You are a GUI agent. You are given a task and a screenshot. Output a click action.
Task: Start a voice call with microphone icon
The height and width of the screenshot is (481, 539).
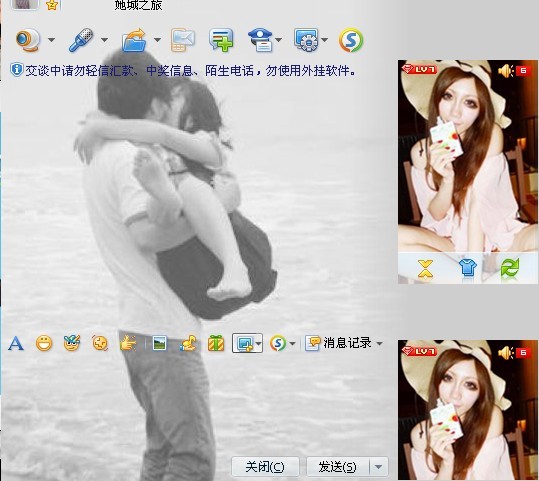pyautogui.click(x=81, y=40)
